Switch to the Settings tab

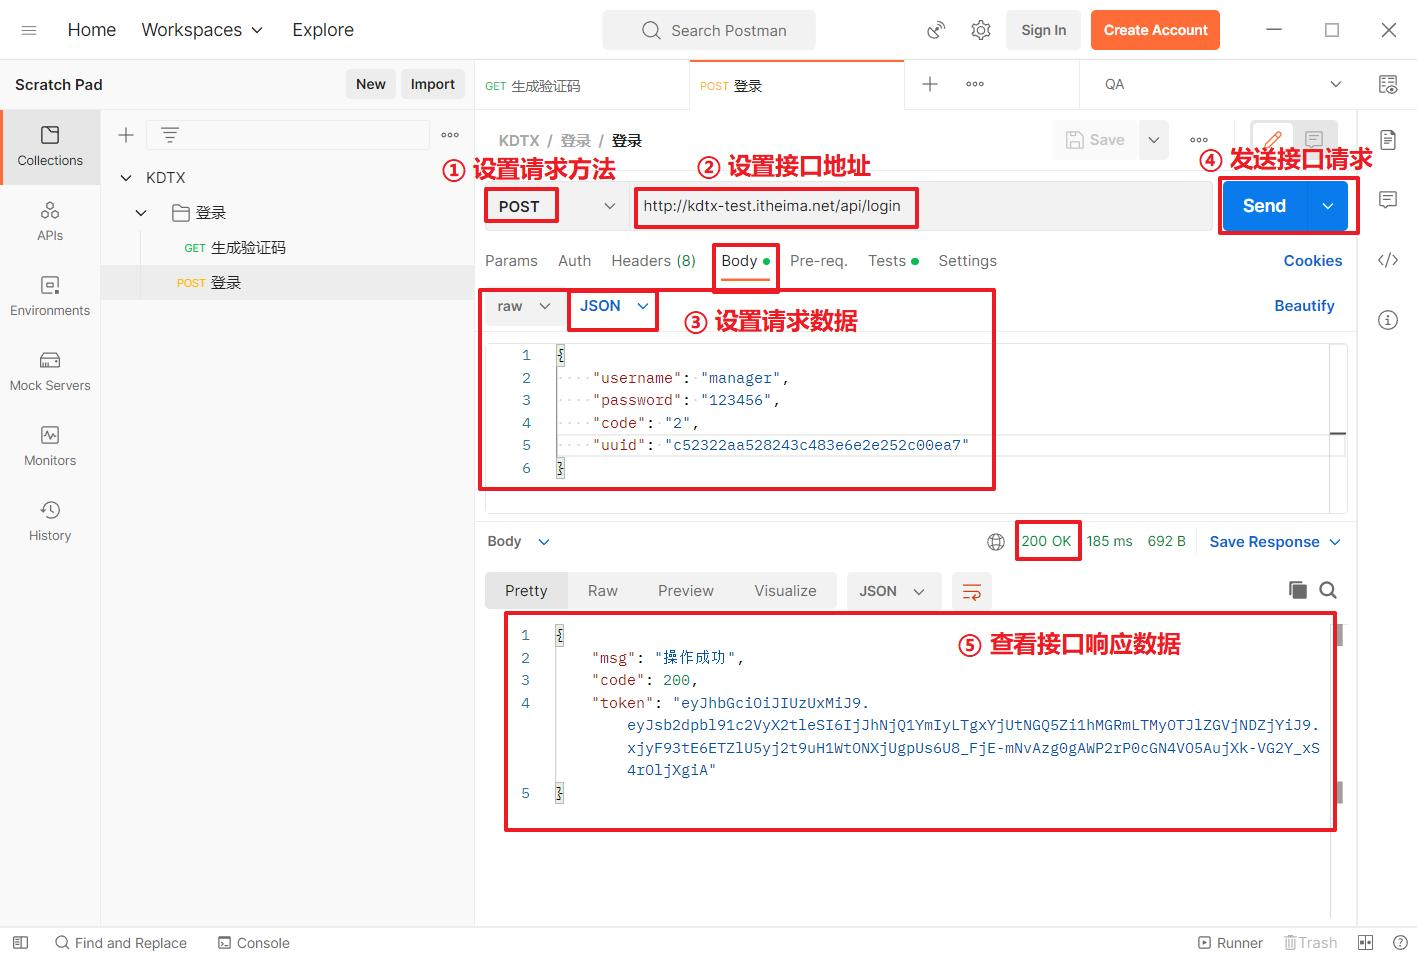967,261
